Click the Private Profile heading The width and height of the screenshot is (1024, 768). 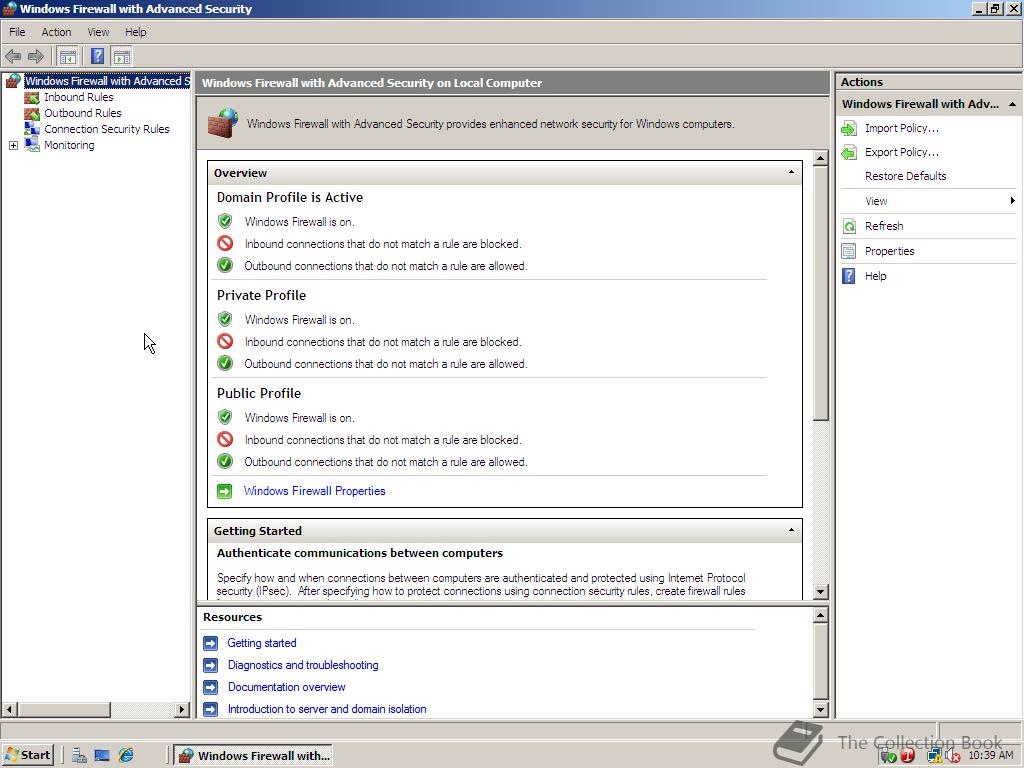[261, 295]
